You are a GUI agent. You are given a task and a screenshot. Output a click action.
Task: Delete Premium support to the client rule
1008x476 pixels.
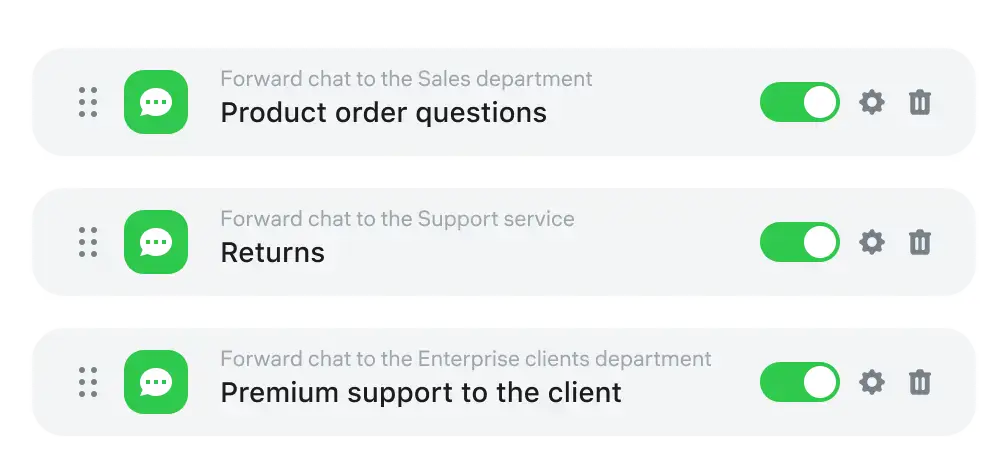920,382
